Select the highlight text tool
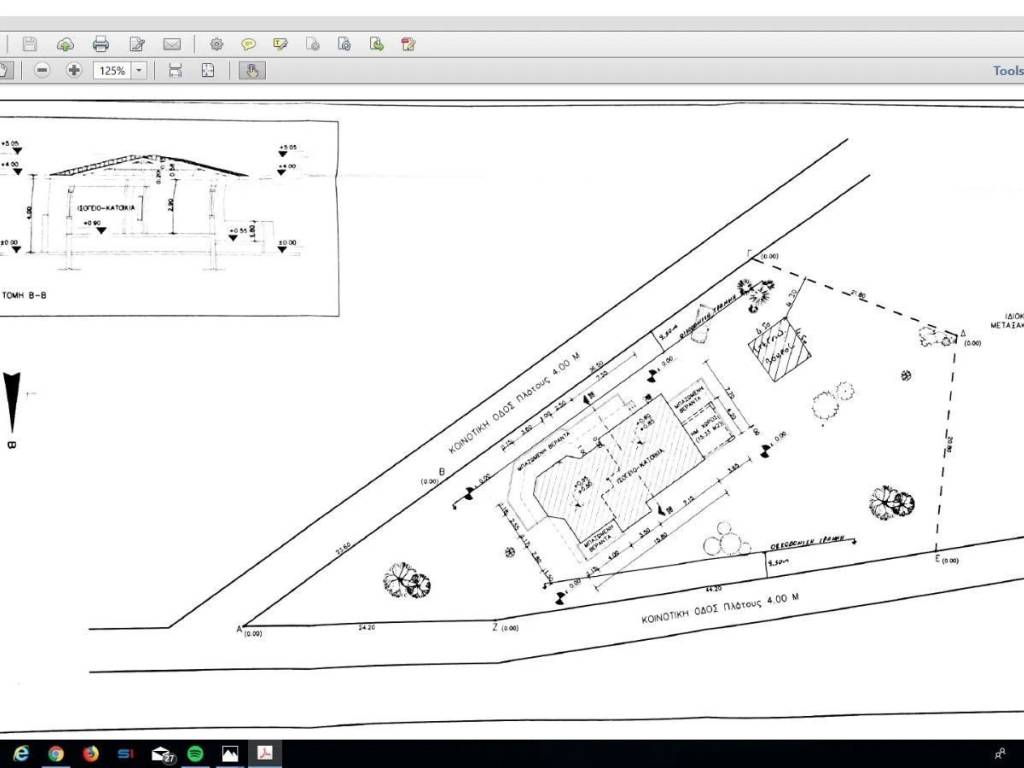Image resolution: width=1024 pixels, height=768 pixels. click(x=280, y=44)
